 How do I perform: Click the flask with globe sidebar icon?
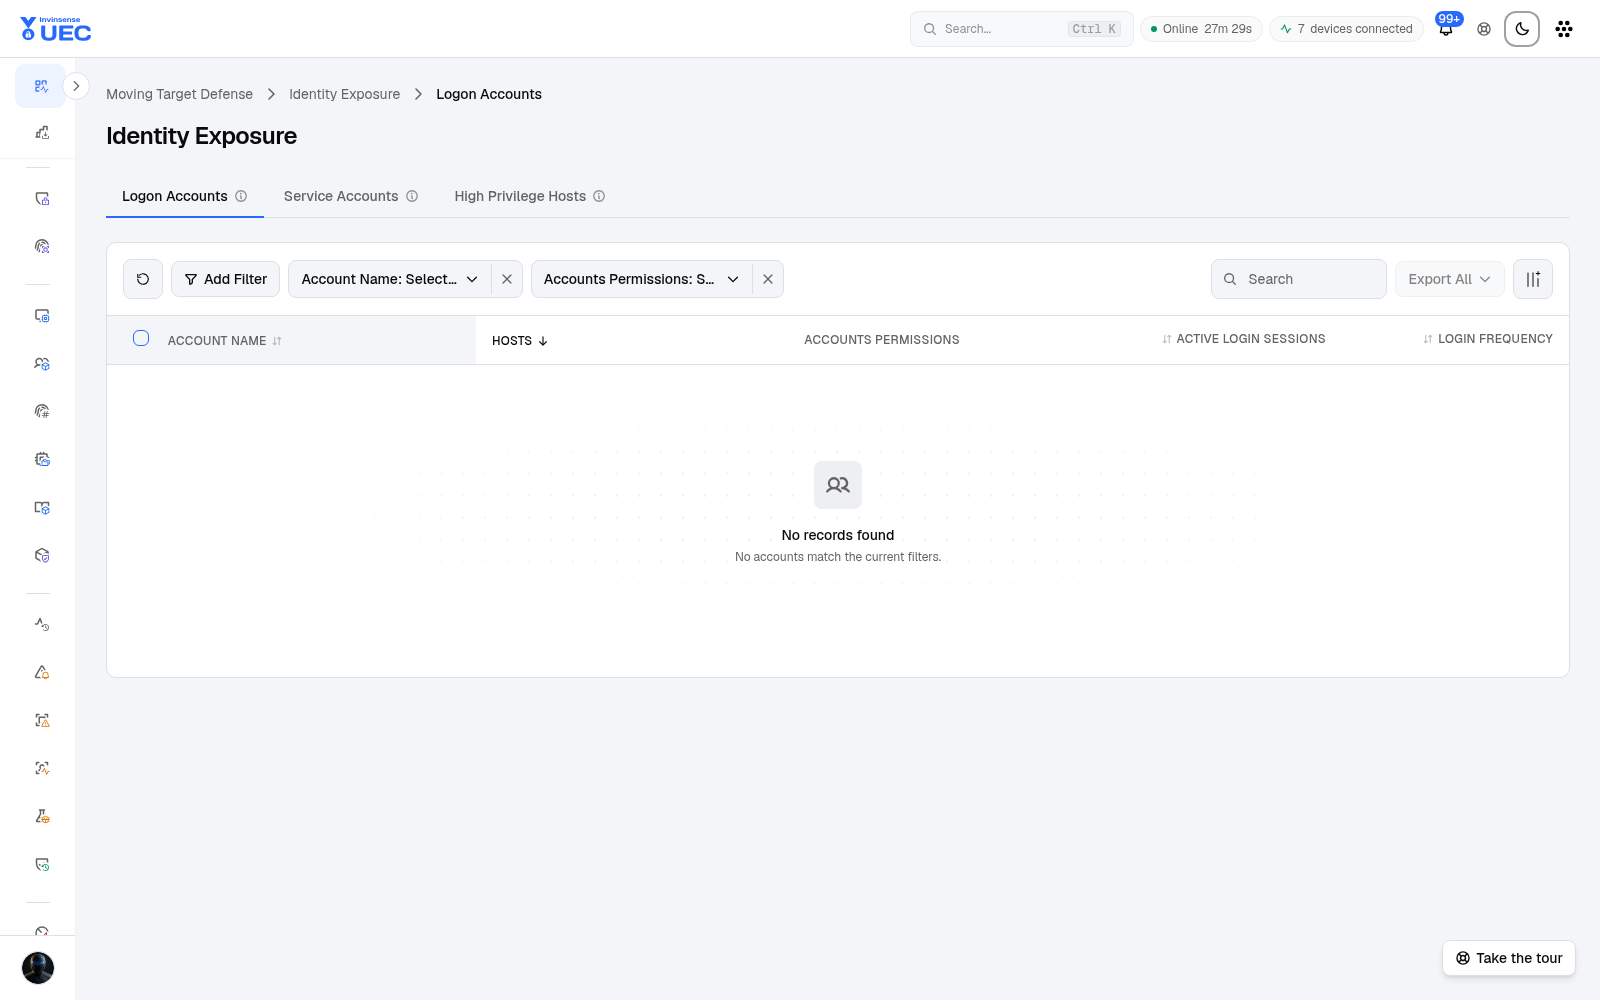pyautogui.click(x=42, y=816)
